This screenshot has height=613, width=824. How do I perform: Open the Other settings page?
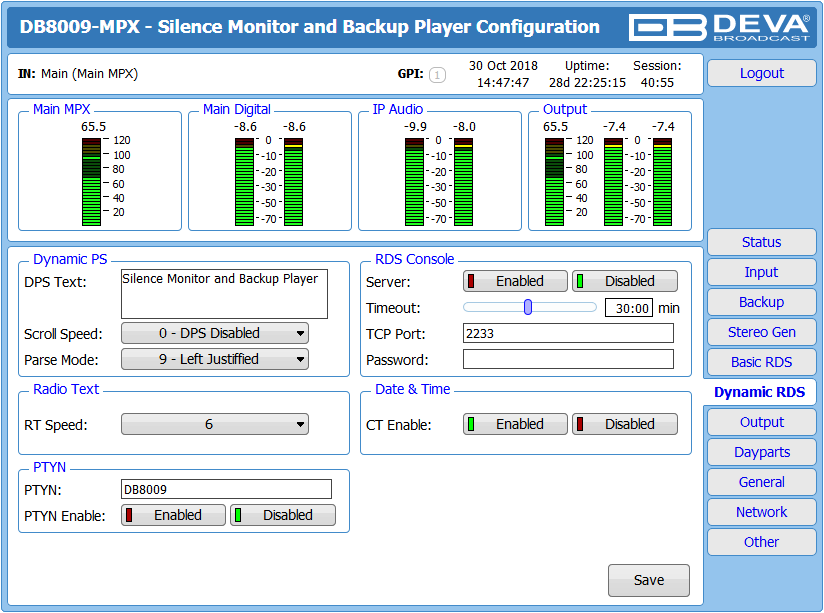[761, 542]
